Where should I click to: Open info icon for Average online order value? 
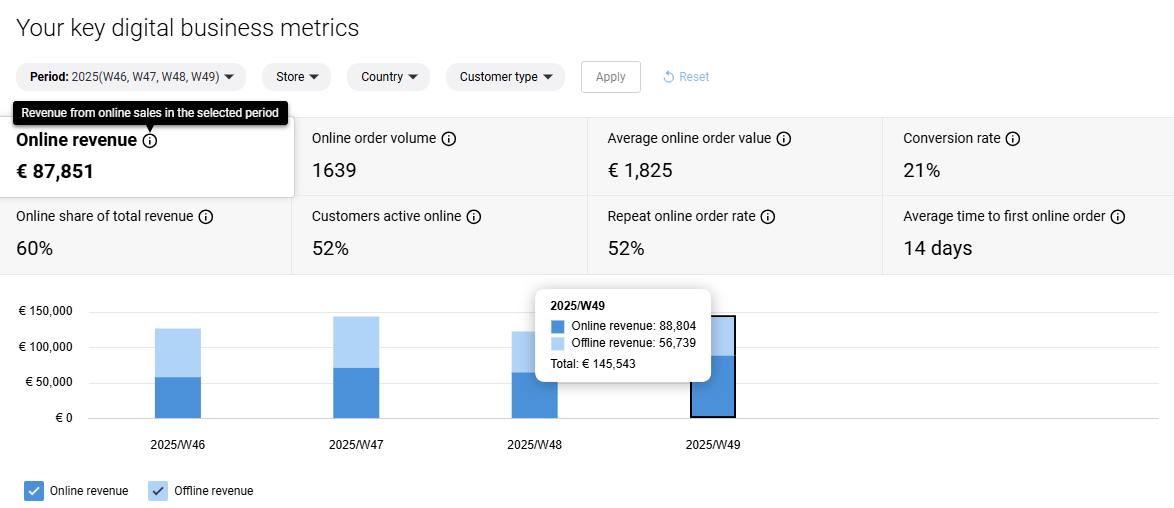(x=784, y=139)
